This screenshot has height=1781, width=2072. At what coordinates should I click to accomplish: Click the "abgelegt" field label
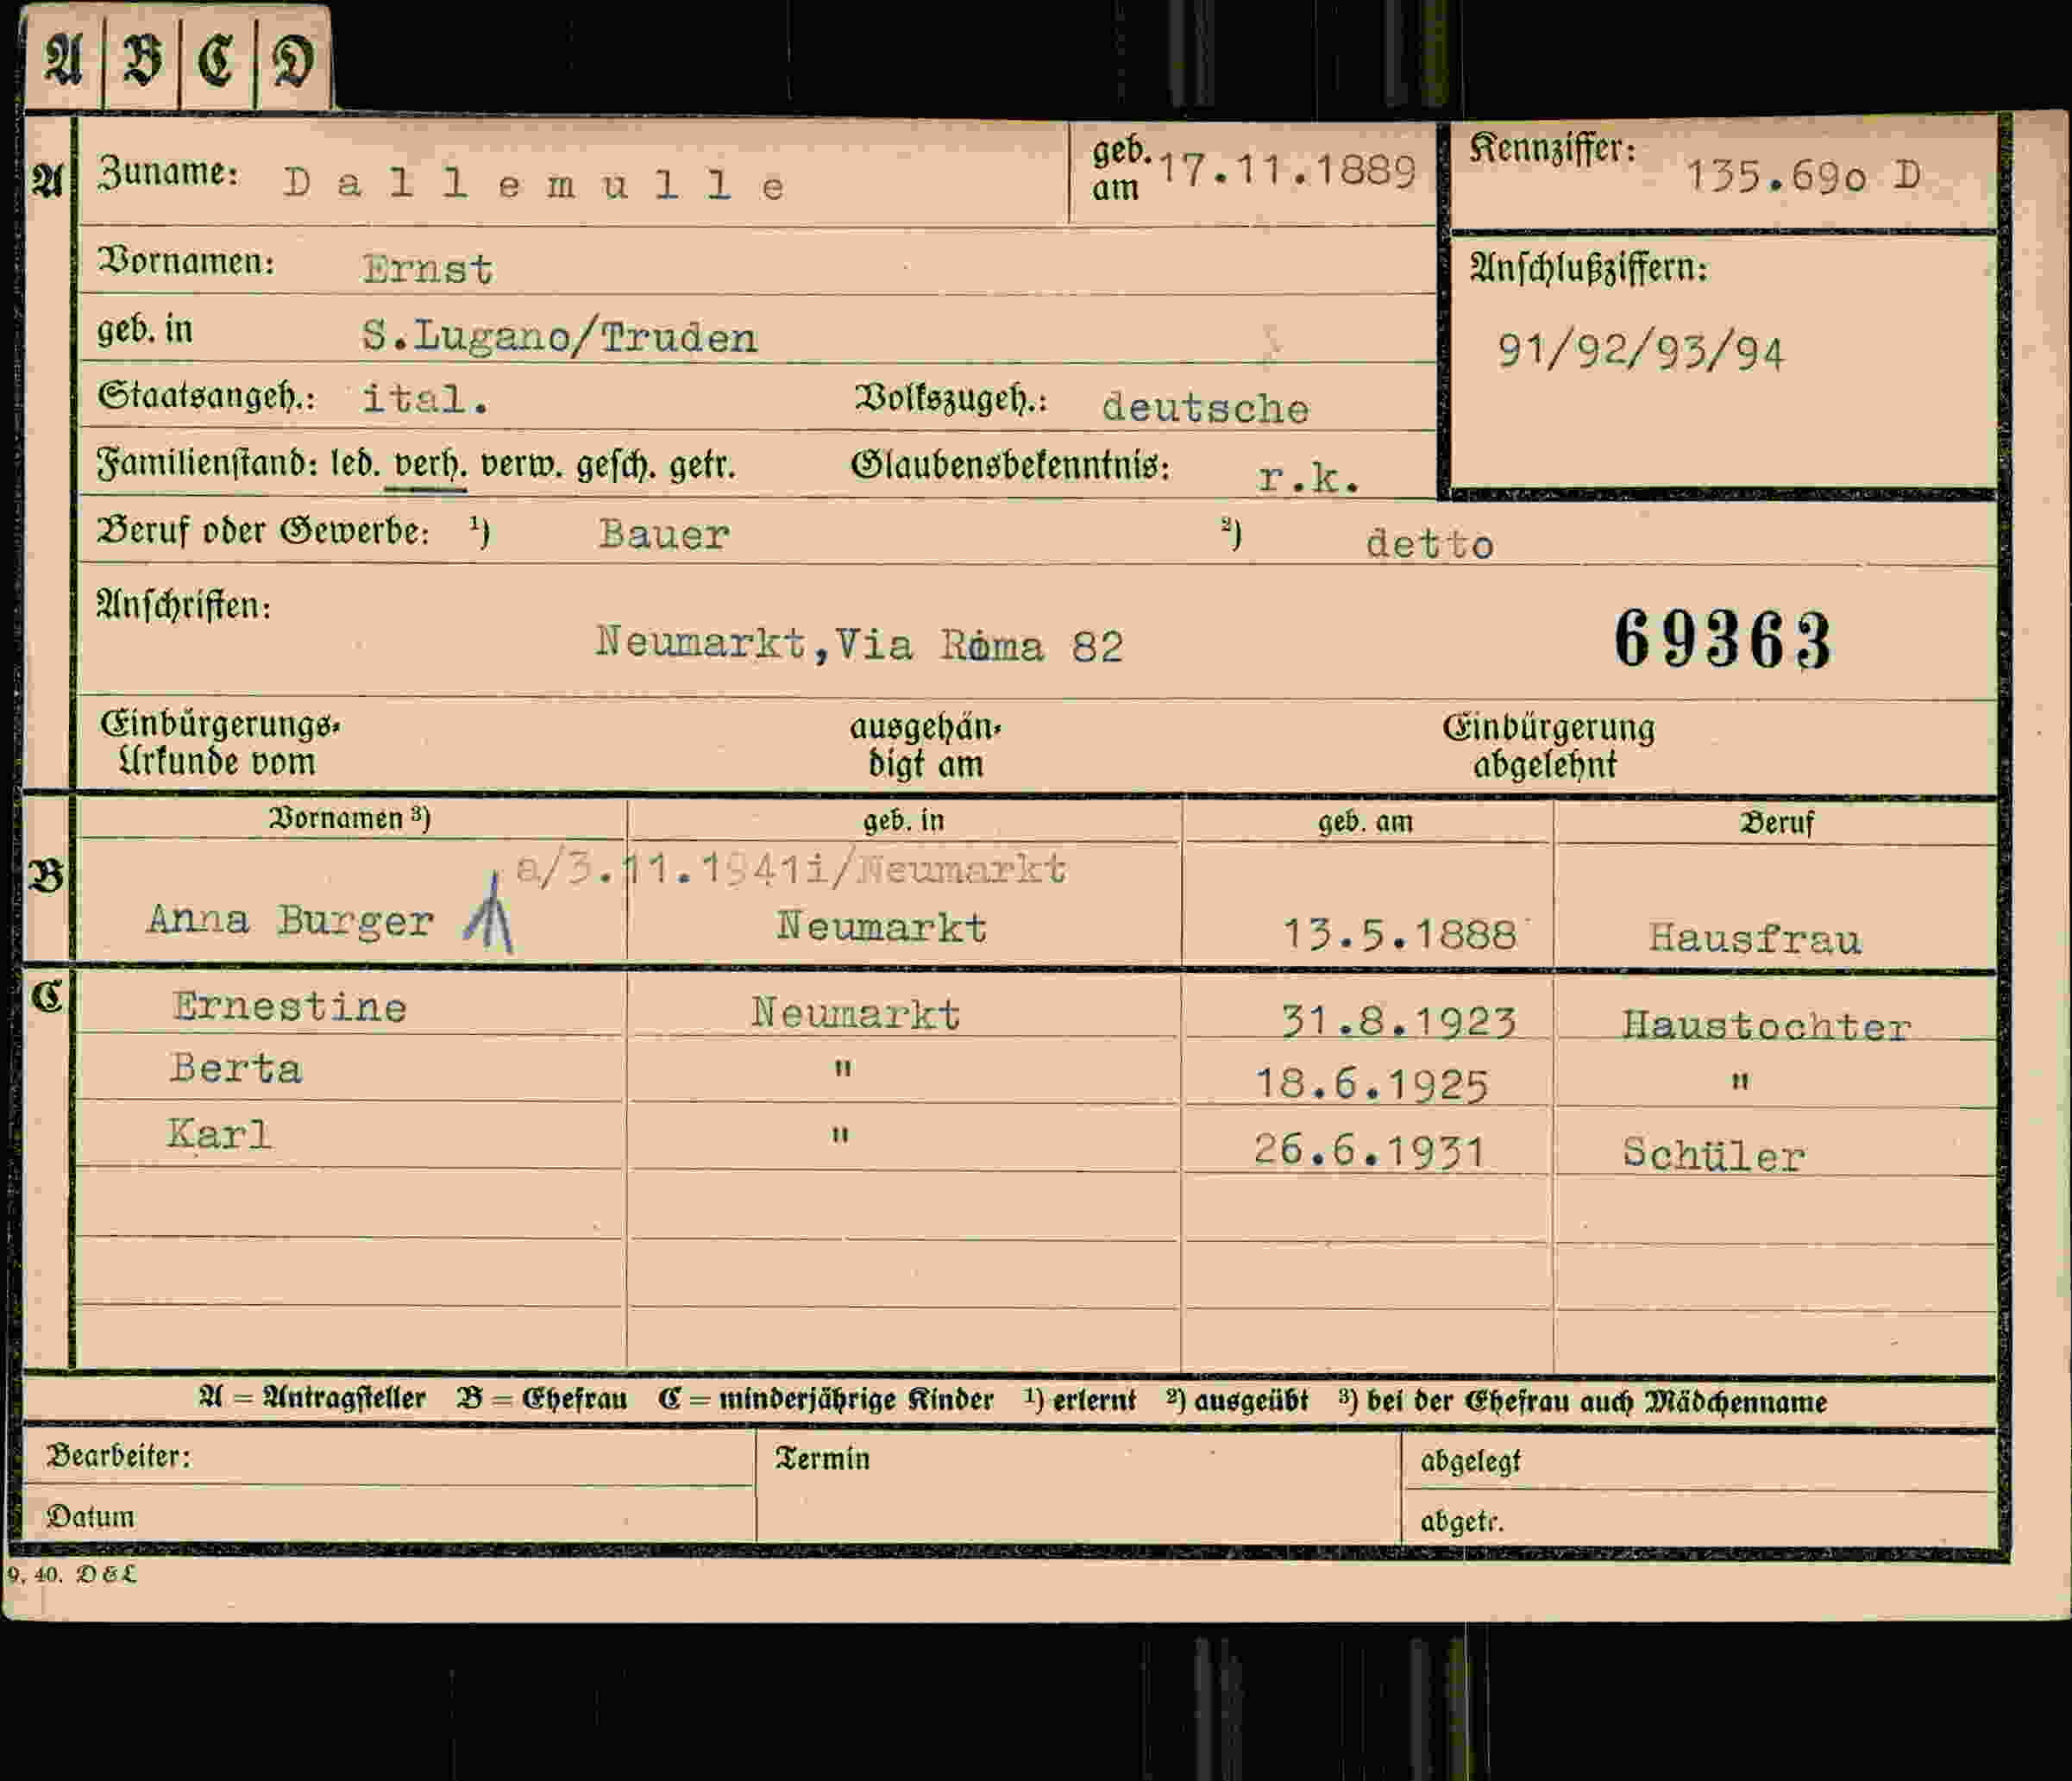tap(1470, 1462)
